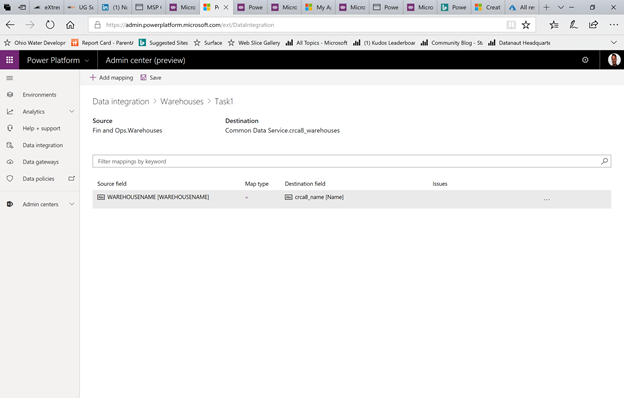
Task: Open settings gear in header
Action: click(585, 60)
